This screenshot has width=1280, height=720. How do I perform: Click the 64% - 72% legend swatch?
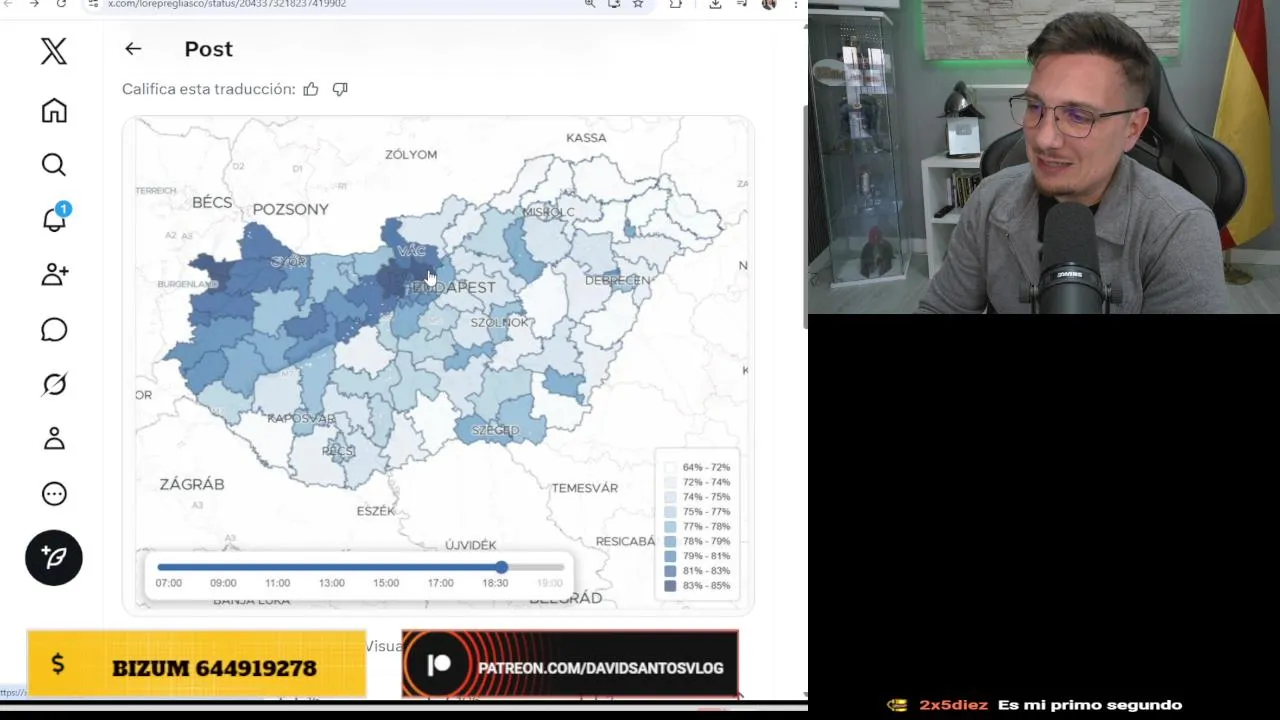tap(670, 467)
